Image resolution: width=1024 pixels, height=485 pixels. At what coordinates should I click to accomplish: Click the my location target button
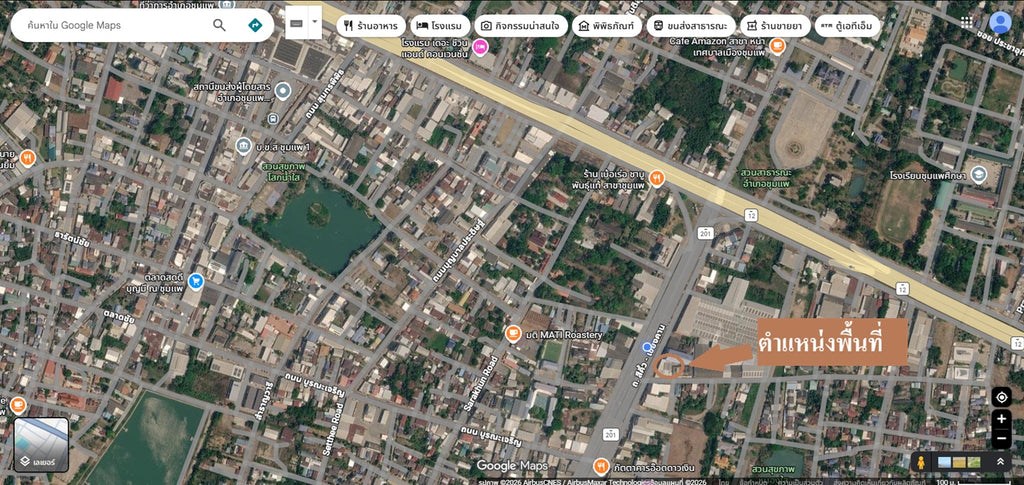(x=1001, y=397)
